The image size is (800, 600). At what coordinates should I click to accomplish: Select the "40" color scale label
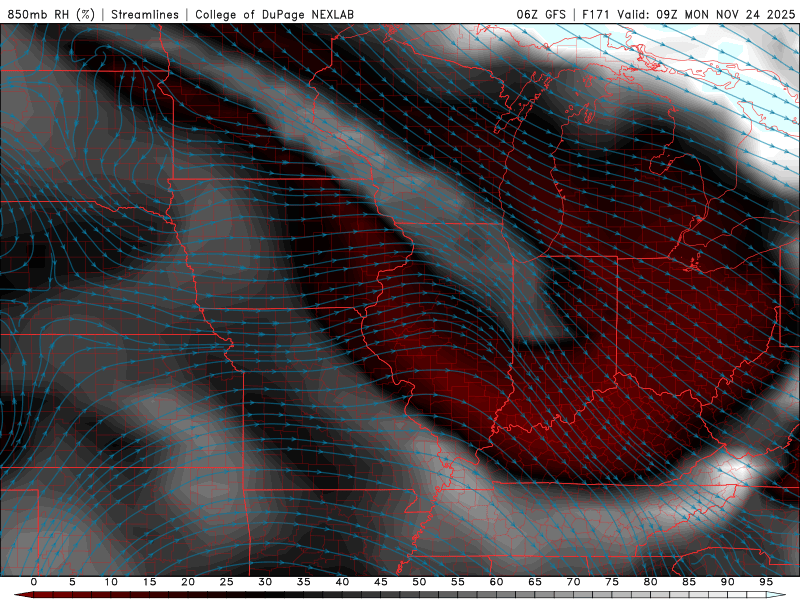tap(342, 582)
